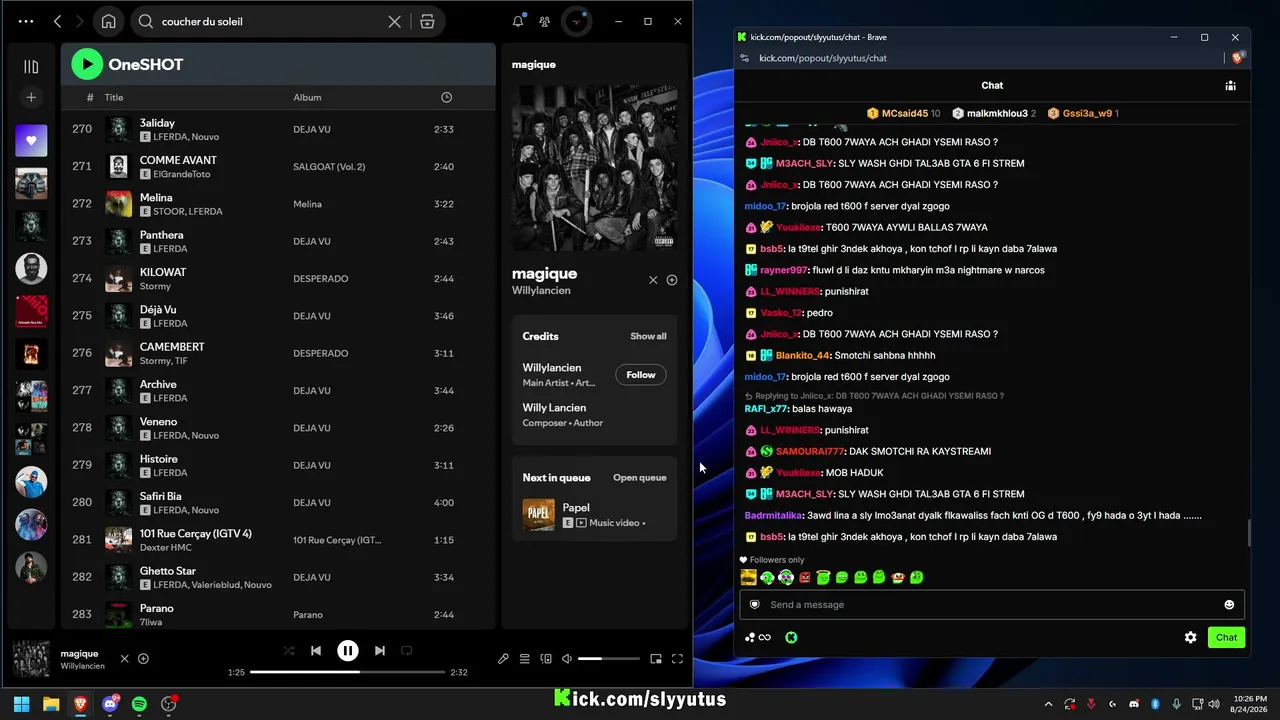Viewport: 1280px width, 720px height.
Task: Mute Spotify volume
Action: coord(567,659)
